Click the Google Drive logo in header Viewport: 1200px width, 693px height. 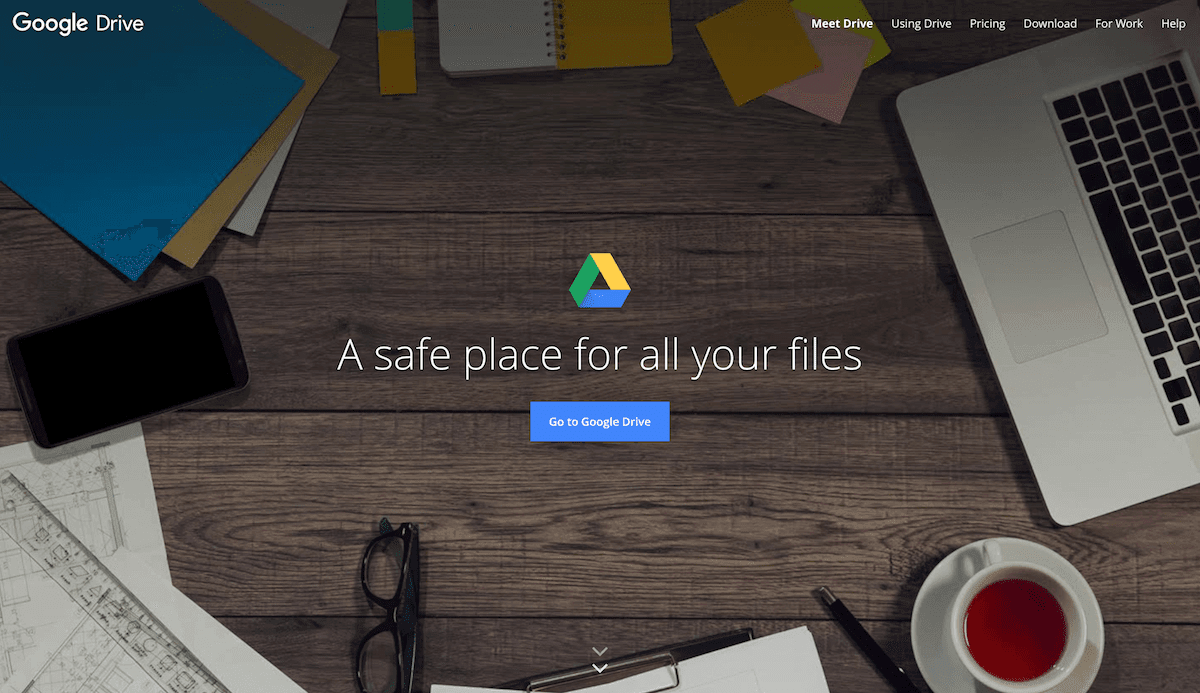point(78,23)
